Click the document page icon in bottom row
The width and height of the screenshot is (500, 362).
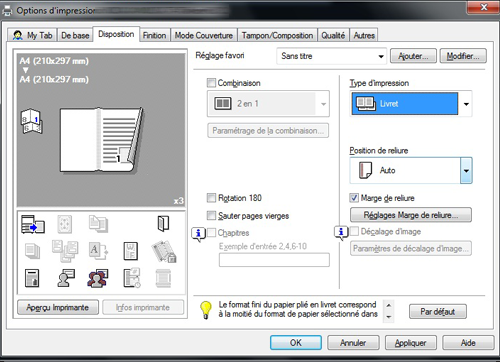[x=32, y=278]
